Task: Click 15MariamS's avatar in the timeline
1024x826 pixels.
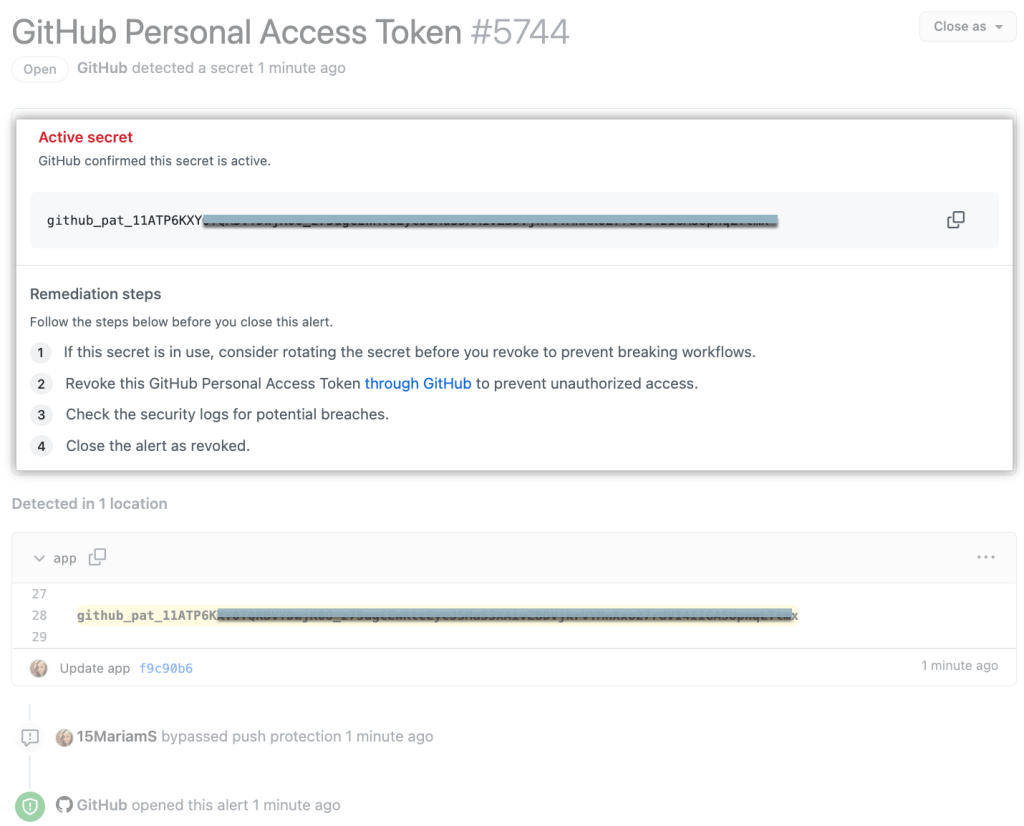Action: point(64,736)
